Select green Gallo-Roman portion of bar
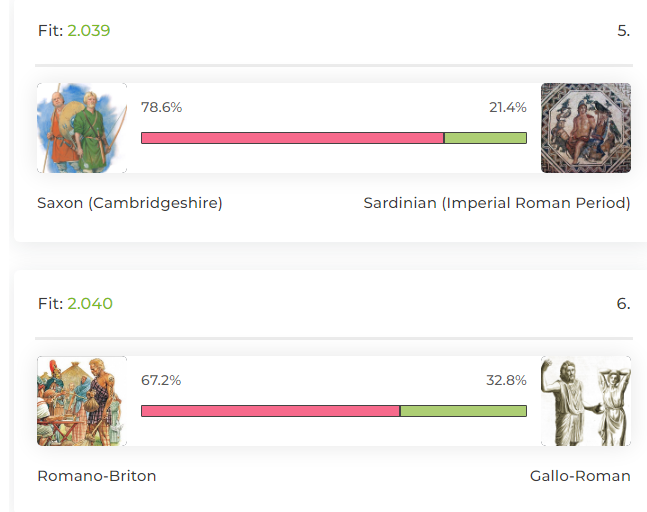Image resolution: width=647 pixels, height=512 pixels. 463,411
